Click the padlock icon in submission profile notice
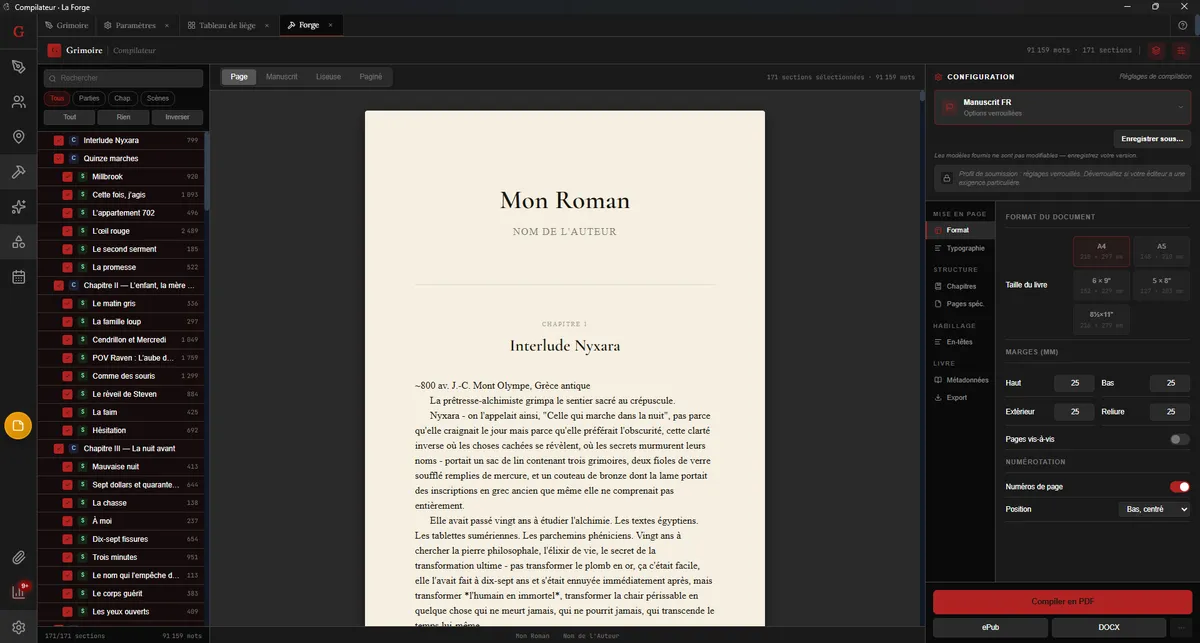 [x=947, y=179]
